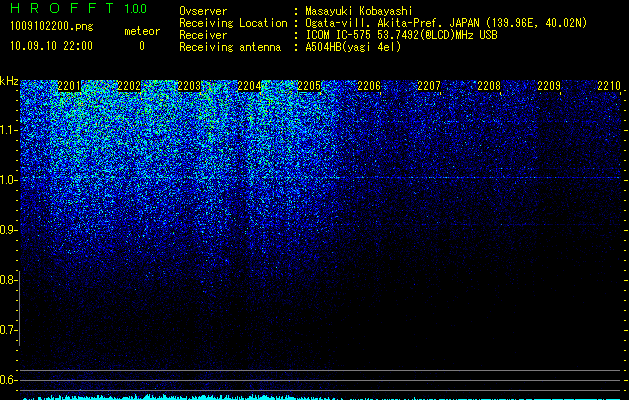The image size is (629, 400).
Task: Click the 0.9 kHz axis label
Action: (x=9, y=230)
